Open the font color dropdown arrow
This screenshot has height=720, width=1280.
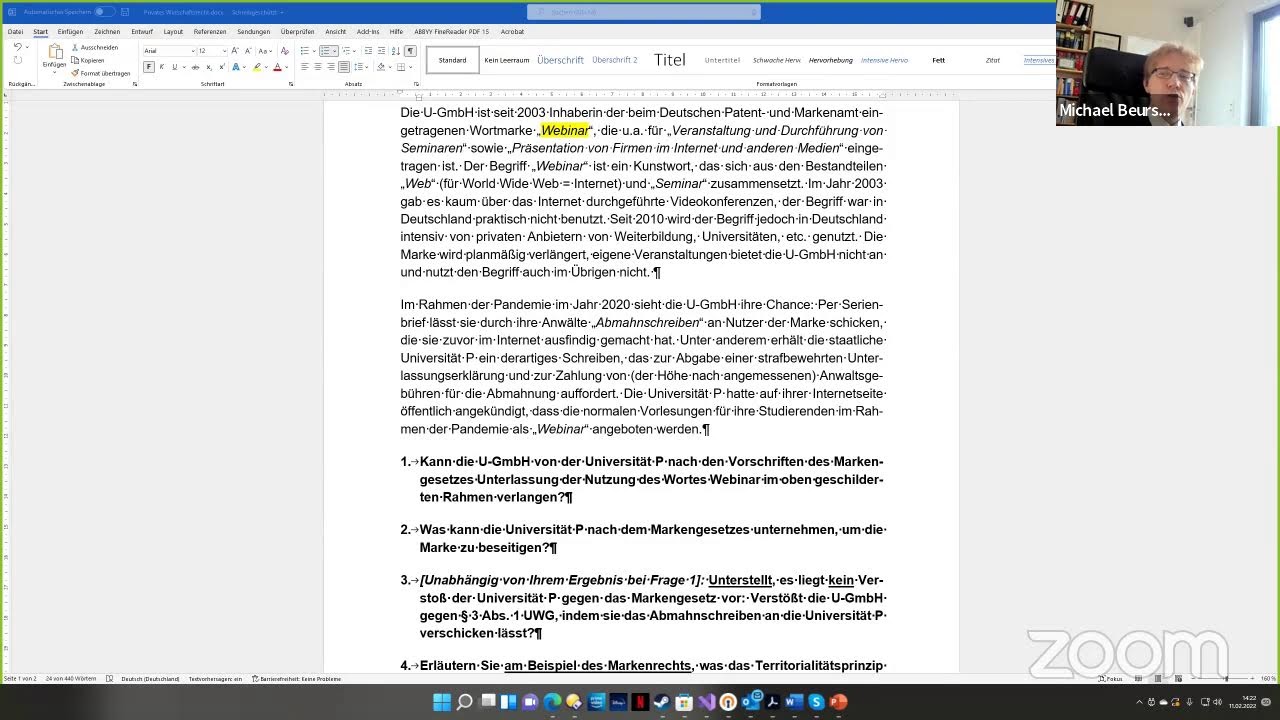point(287,67)
